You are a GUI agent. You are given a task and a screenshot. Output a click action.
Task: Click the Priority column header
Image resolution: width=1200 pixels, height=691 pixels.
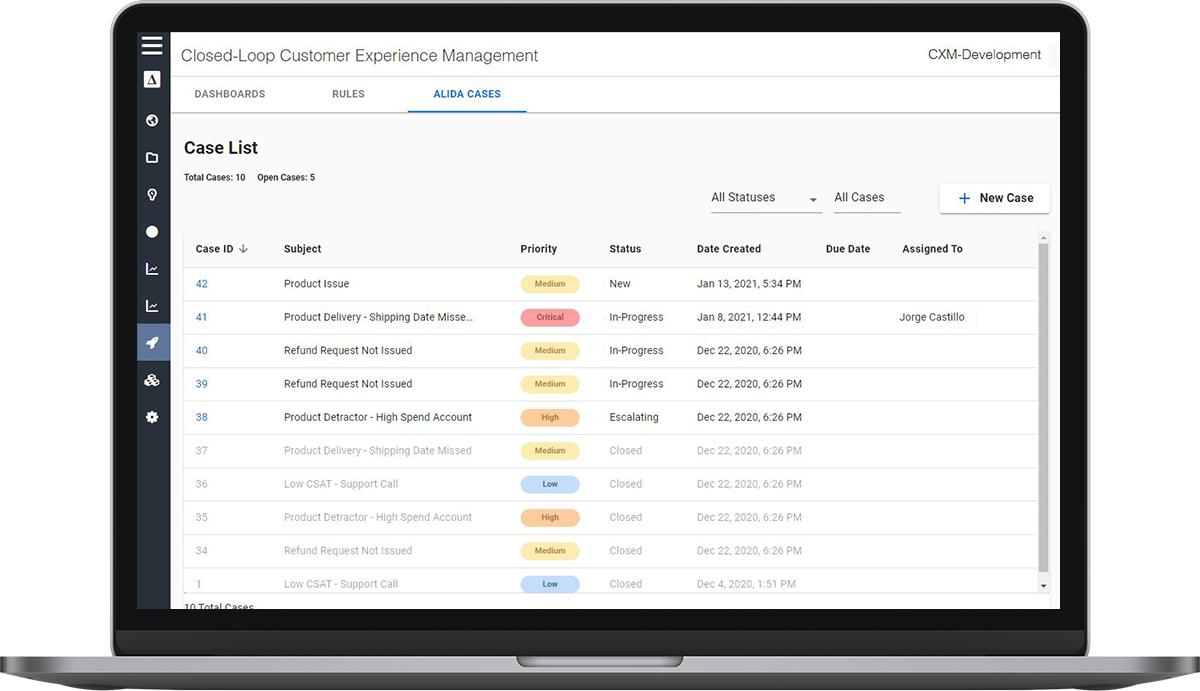pos(539,249)
